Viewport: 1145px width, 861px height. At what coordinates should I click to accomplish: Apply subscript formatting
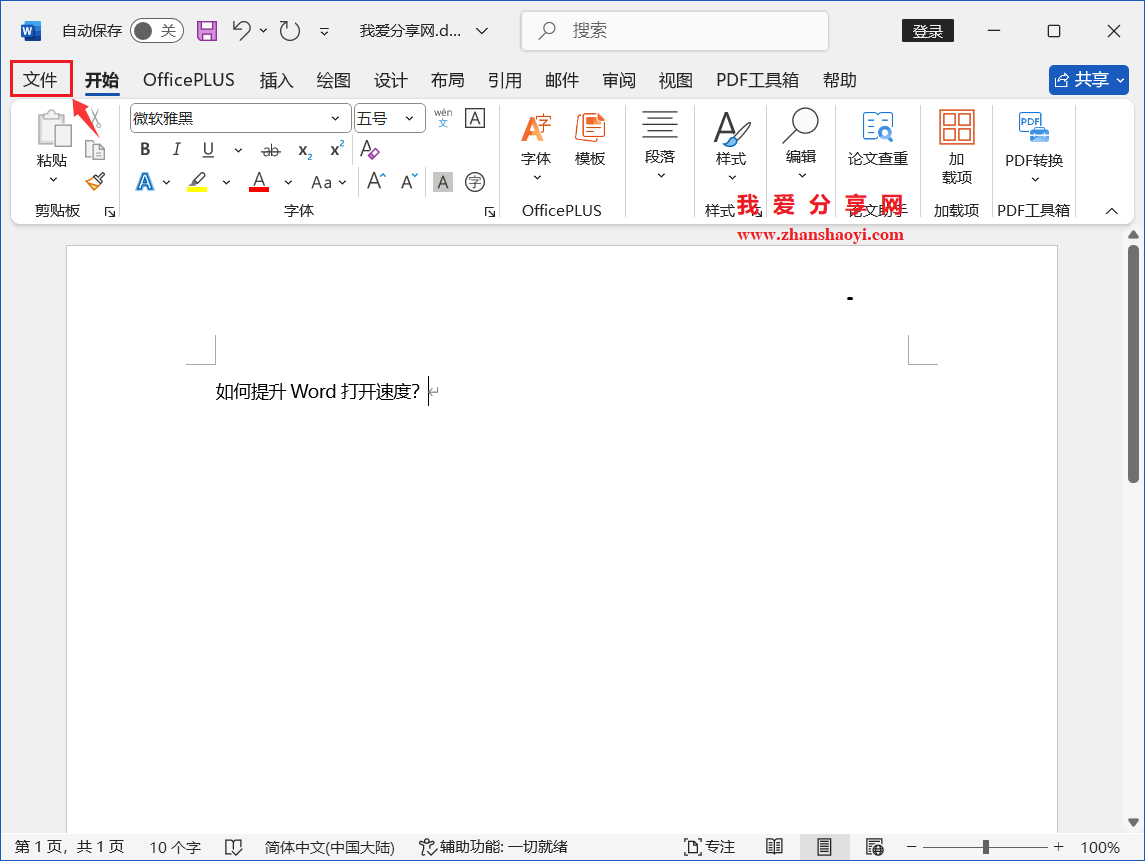click(x=305, y=150)
